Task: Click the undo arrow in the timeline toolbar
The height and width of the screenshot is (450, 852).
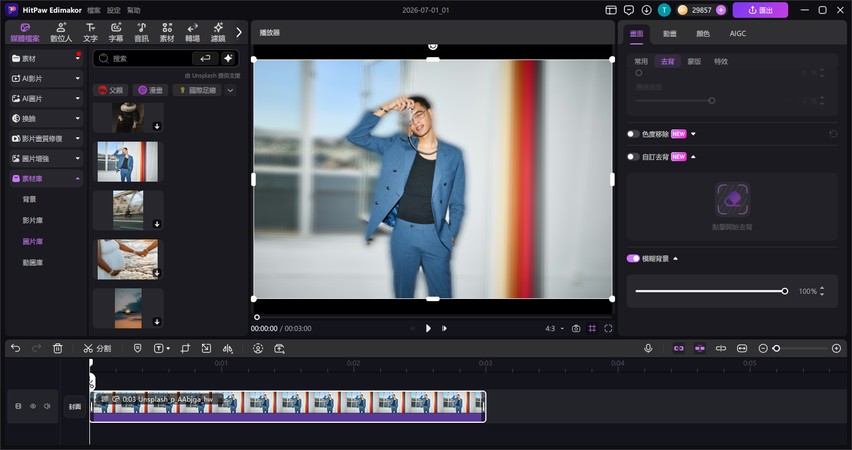Action: pos(16,348)
